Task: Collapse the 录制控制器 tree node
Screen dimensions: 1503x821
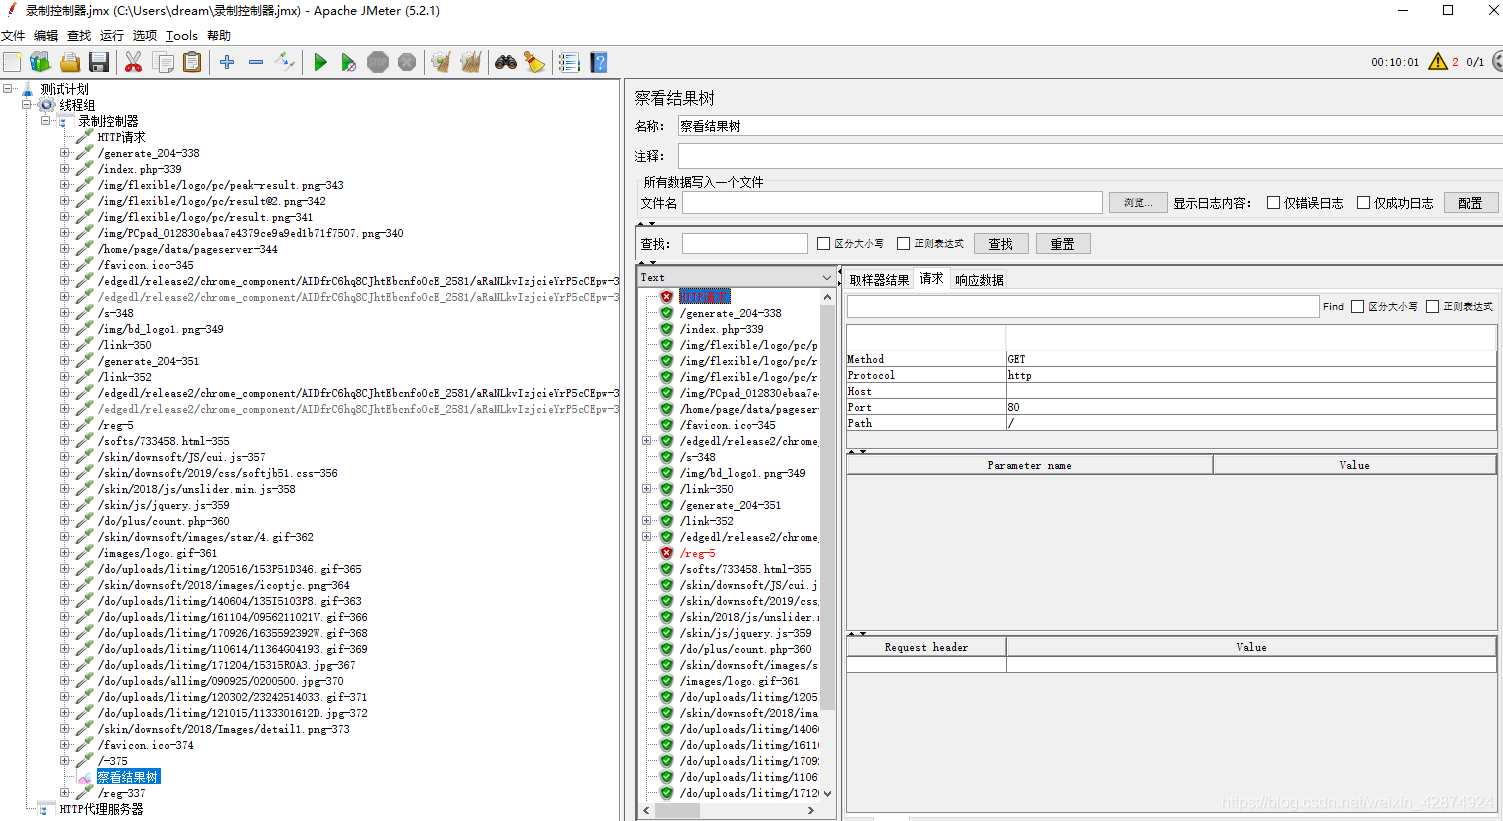Action: pyautogui.click(x=46, y=121)
